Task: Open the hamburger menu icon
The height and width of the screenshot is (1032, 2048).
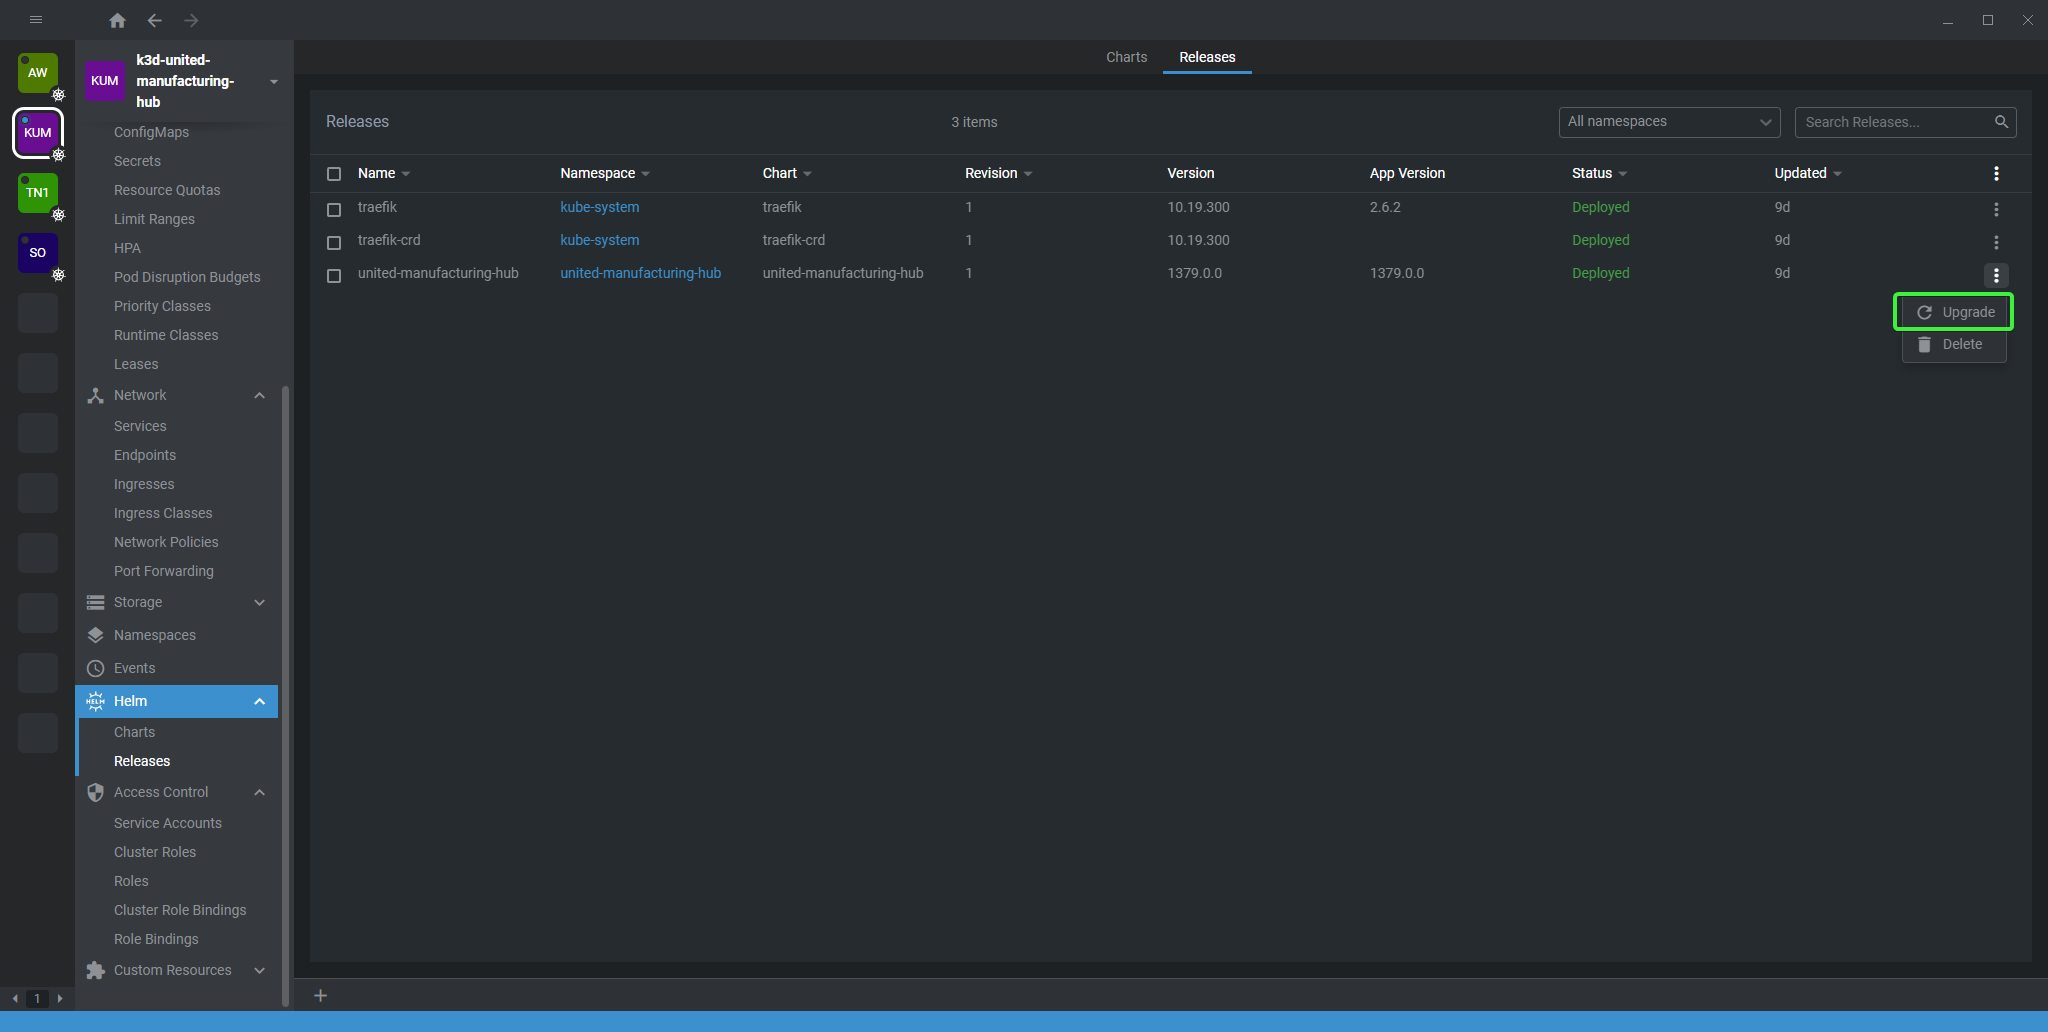Action: pyautogui.click(x=36, y=20)
